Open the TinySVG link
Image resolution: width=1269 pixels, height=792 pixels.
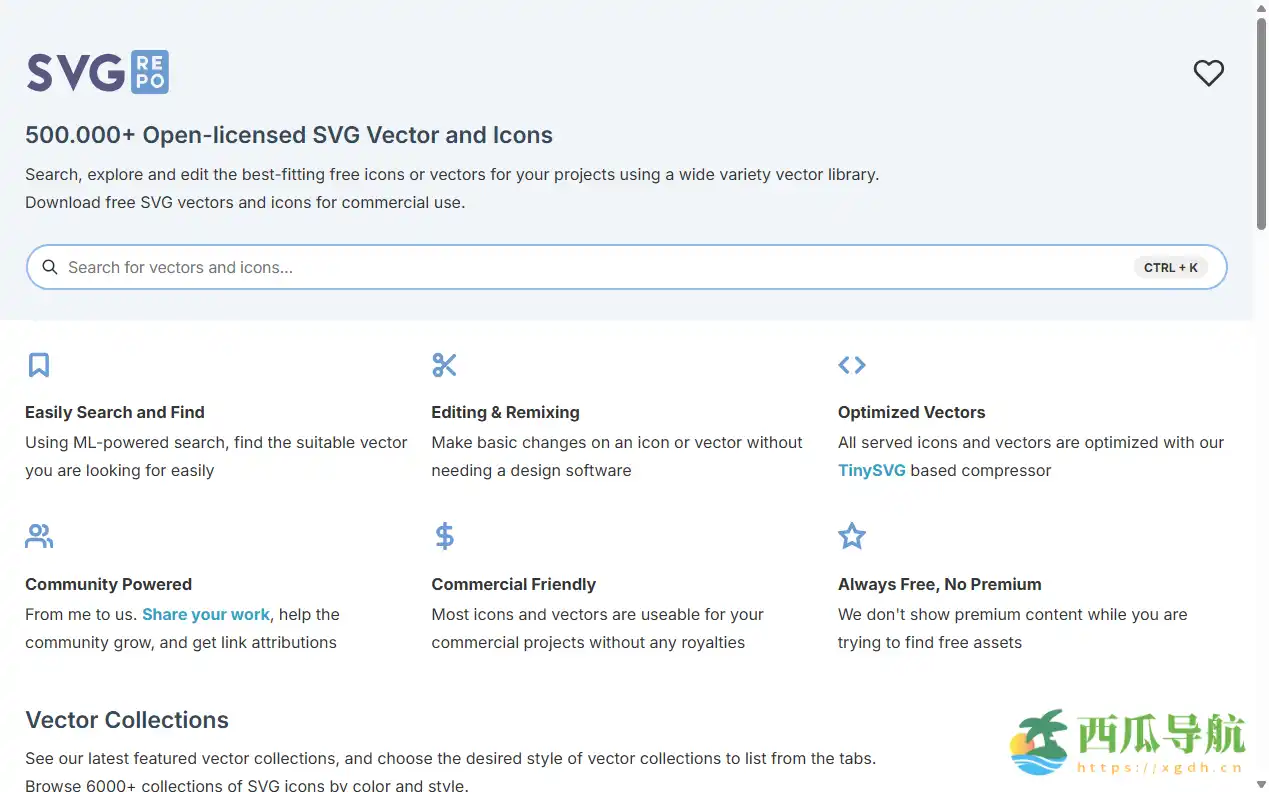871,470
